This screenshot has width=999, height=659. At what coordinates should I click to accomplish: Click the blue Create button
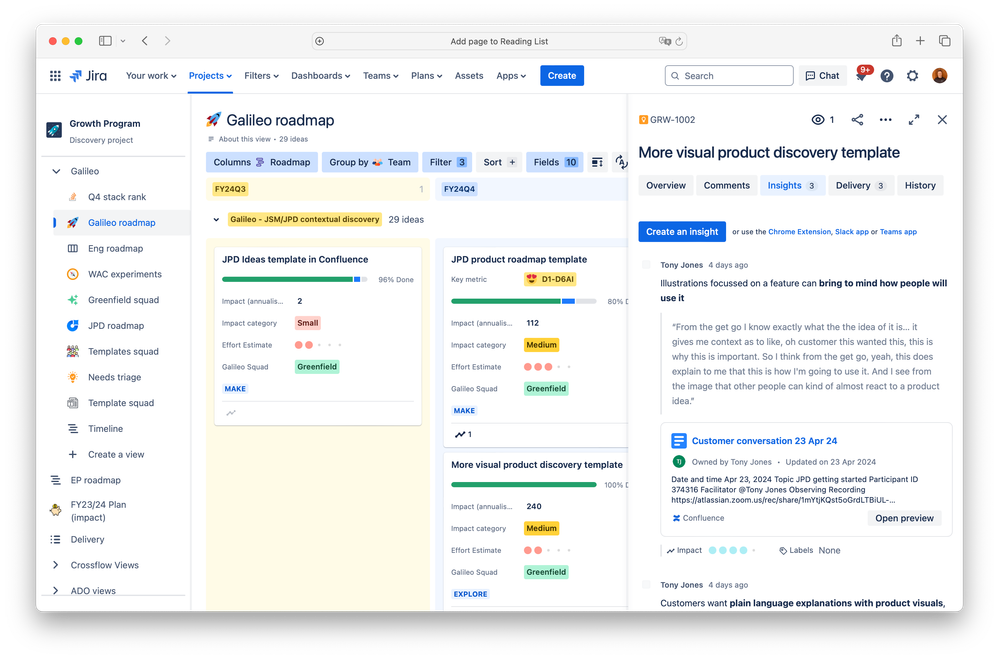(x=562, y=76)
